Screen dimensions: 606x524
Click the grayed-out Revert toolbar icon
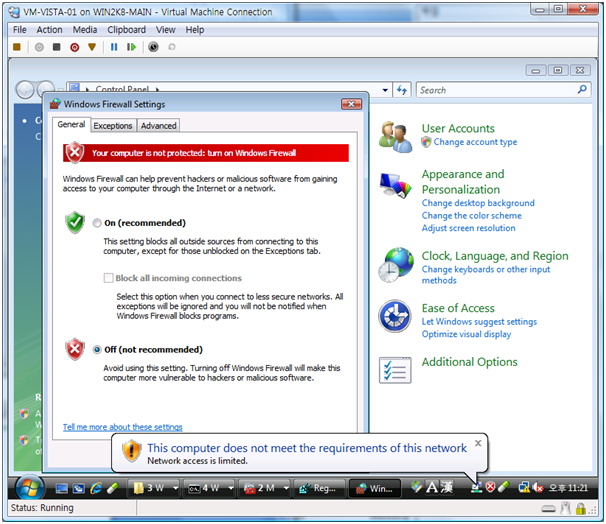point(172,47)
